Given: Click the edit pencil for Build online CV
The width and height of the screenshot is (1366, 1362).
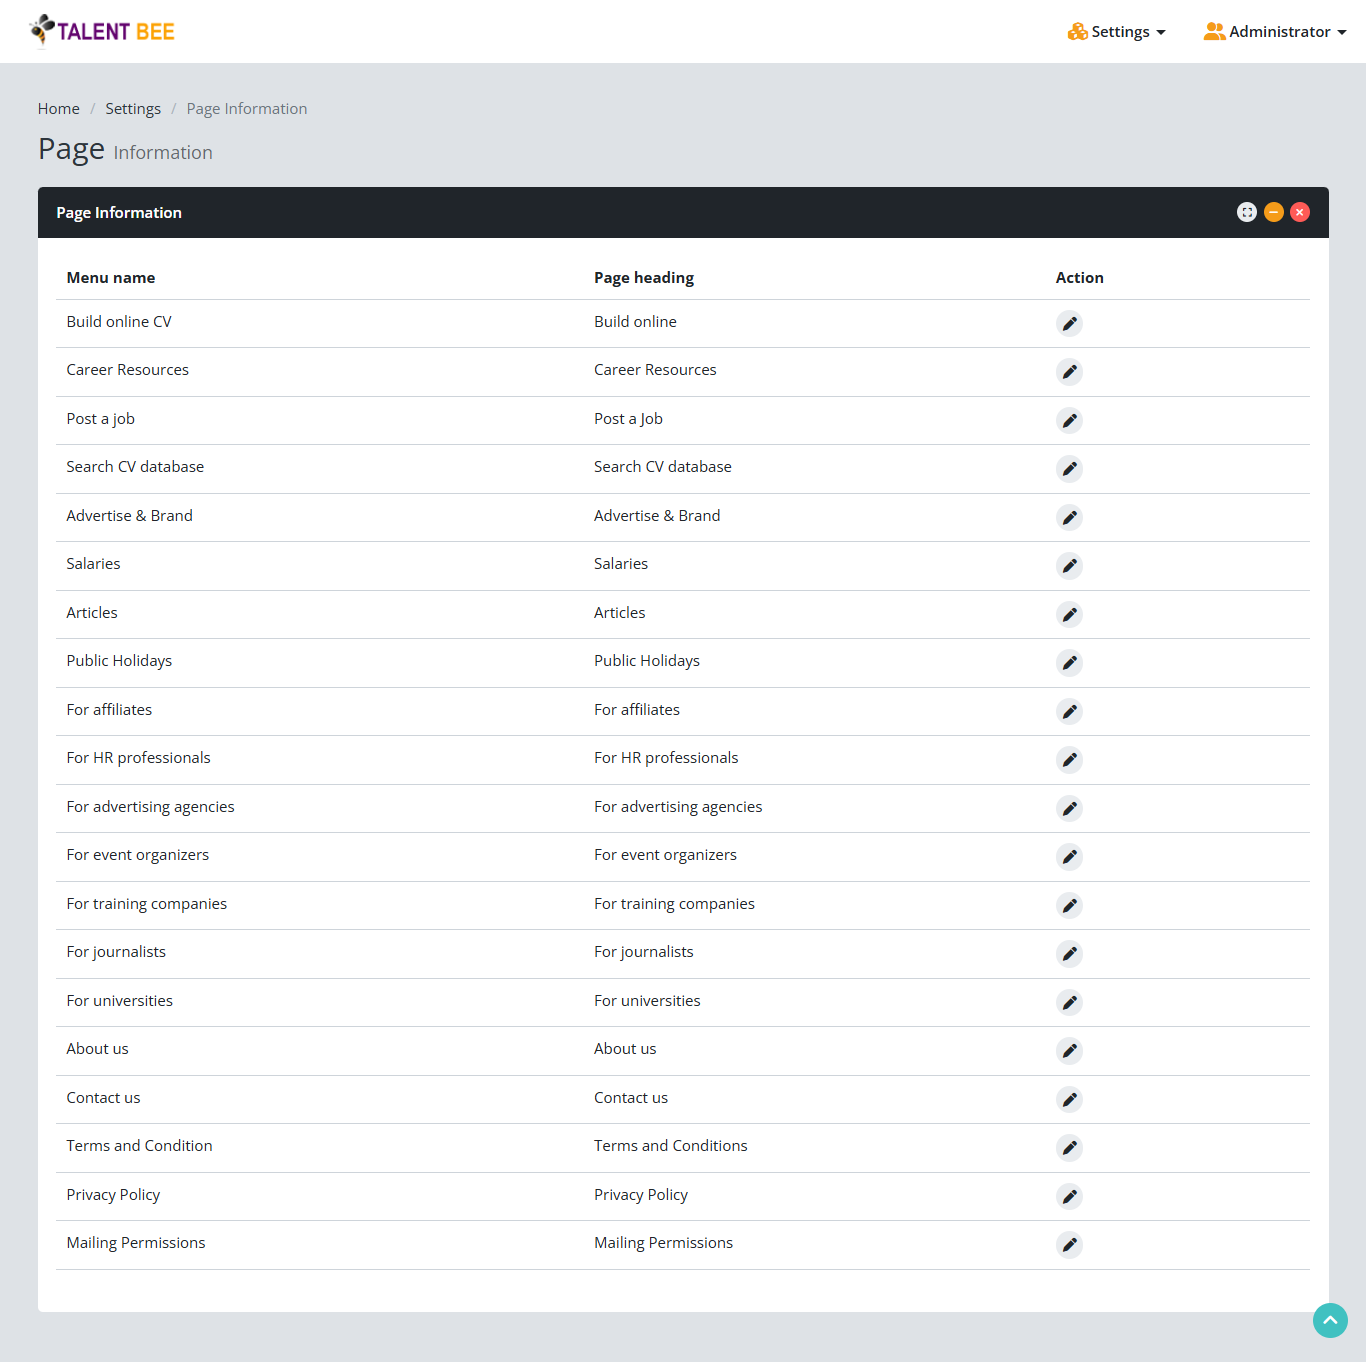Looking at the screenshot, I should coord(1069,323).
